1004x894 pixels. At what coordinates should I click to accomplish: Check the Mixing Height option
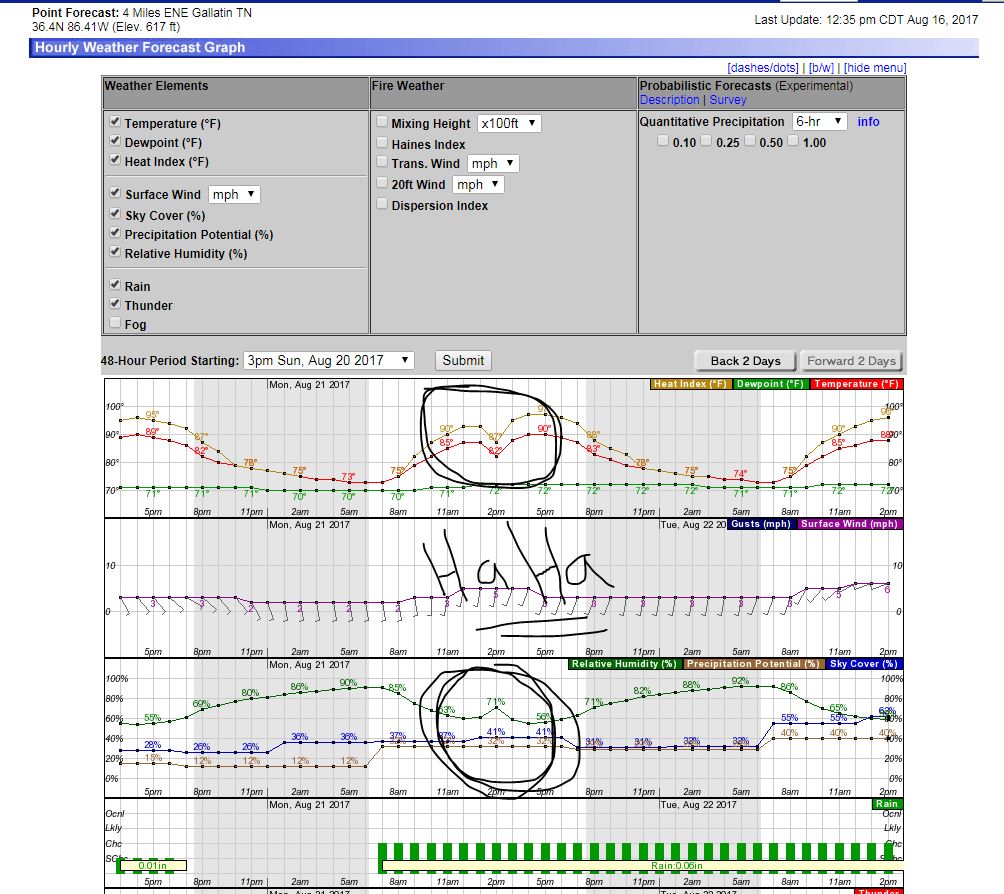pyautogui.click(x=382, y=123)
